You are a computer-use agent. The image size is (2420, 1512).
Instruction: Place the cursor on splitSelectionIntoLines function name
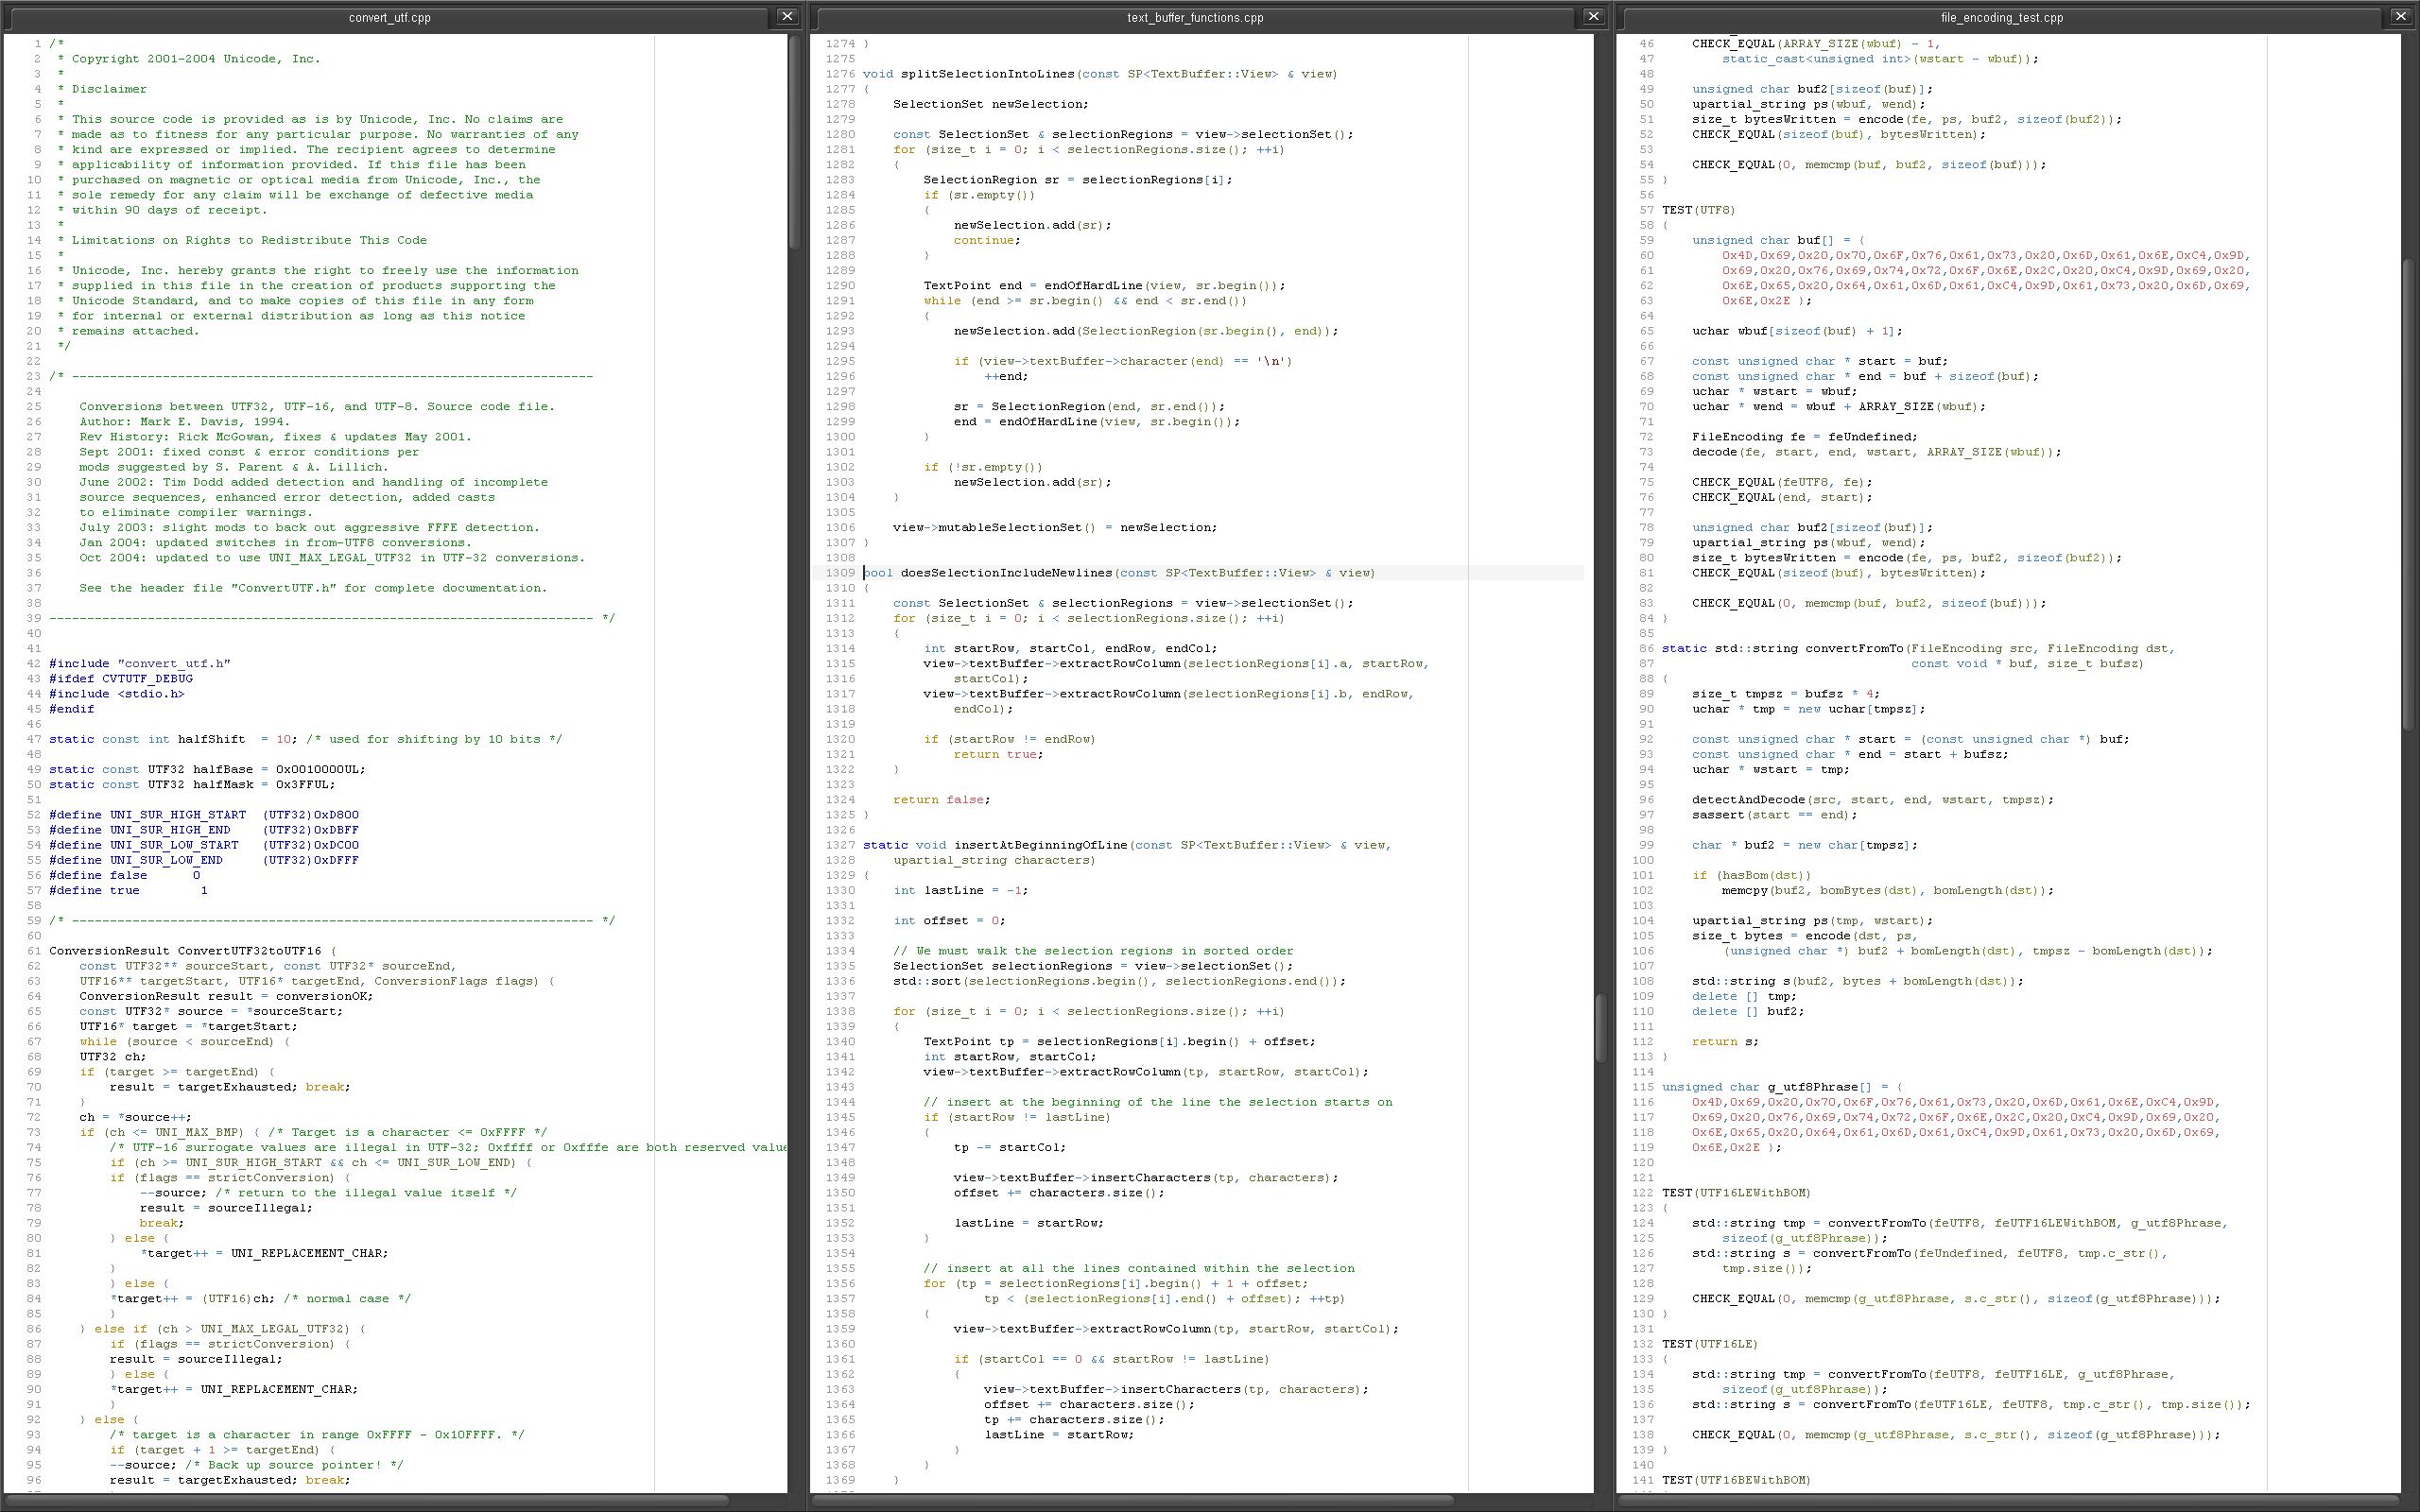tap(987, 74)
